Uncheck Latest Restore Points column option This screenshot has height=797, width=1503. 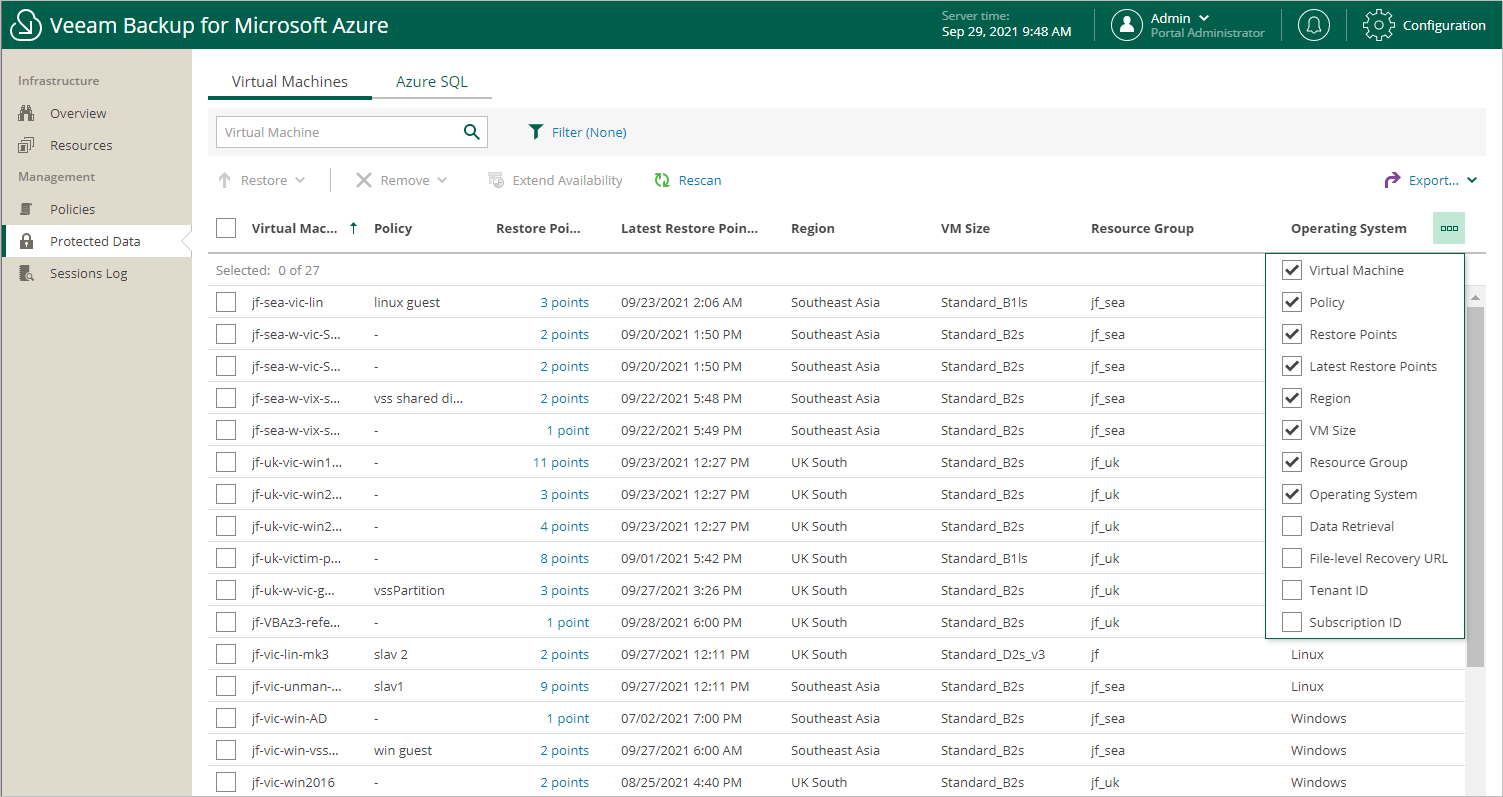(x=1292, y=366)
